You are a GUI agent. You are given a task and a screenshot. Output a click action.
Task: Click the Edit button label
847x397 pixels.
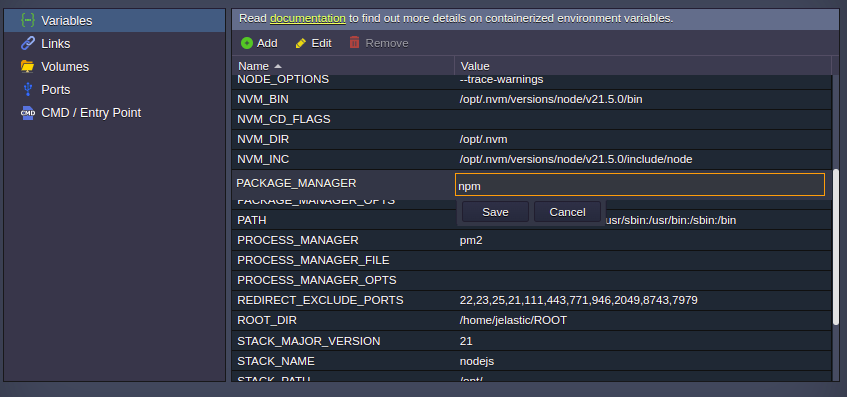tap(321, 43)
